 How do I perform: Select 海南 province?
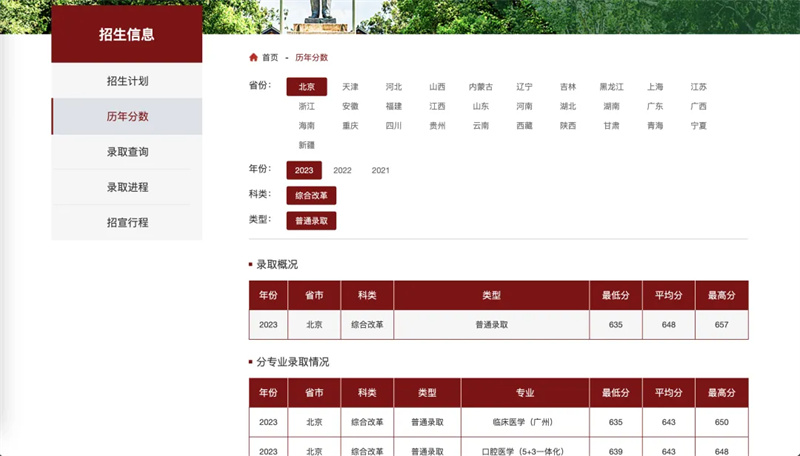[307, 125]
